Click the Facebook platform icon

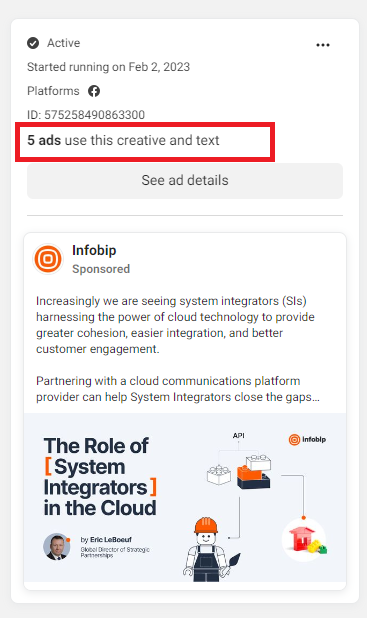[x=94, y=91]
